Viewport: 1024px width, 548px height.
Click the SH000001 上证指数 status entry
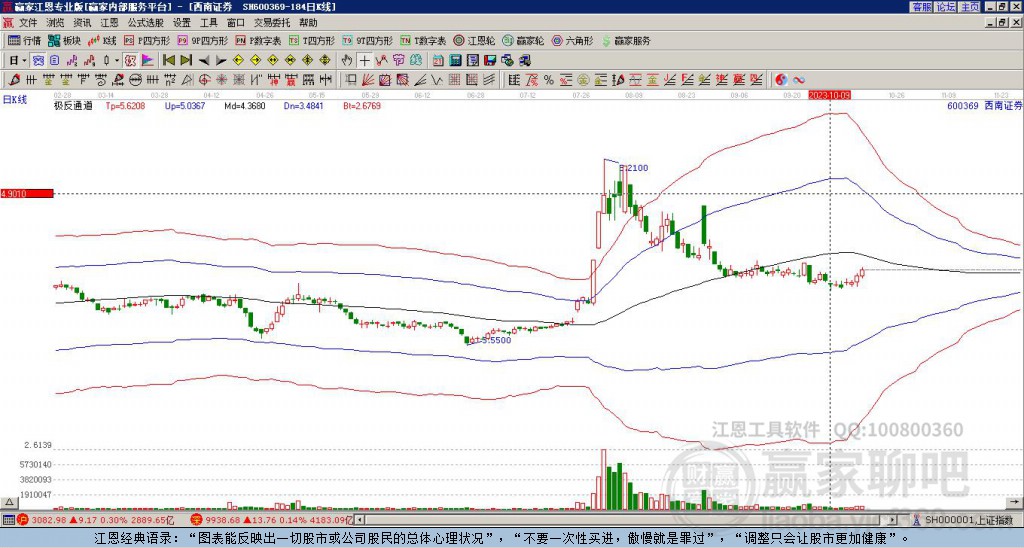969,520
